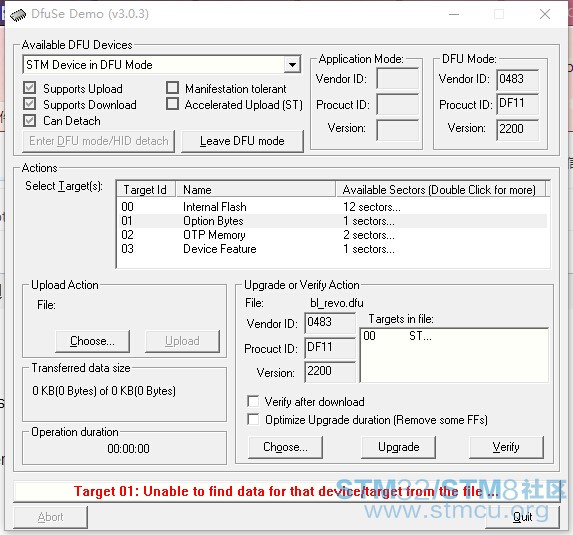Screen dimensions: 573x535
Task: Click the Abort button
Action: point(50,517)
